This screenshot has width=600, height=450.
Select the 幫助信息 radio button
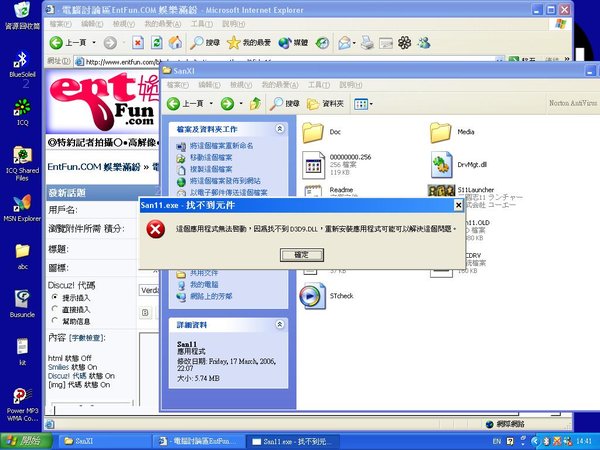click(55, 321)
